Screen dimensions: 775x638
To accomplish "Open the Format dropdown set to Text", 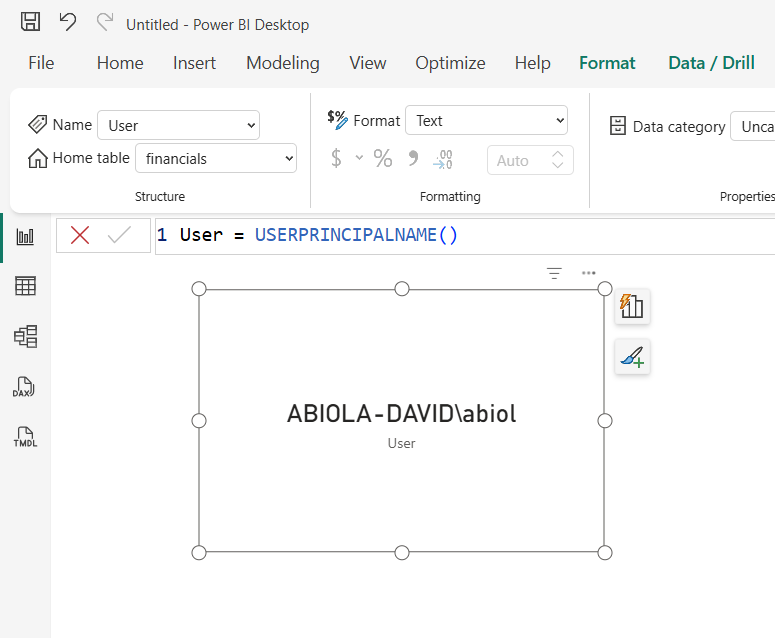I will (486, 120).
